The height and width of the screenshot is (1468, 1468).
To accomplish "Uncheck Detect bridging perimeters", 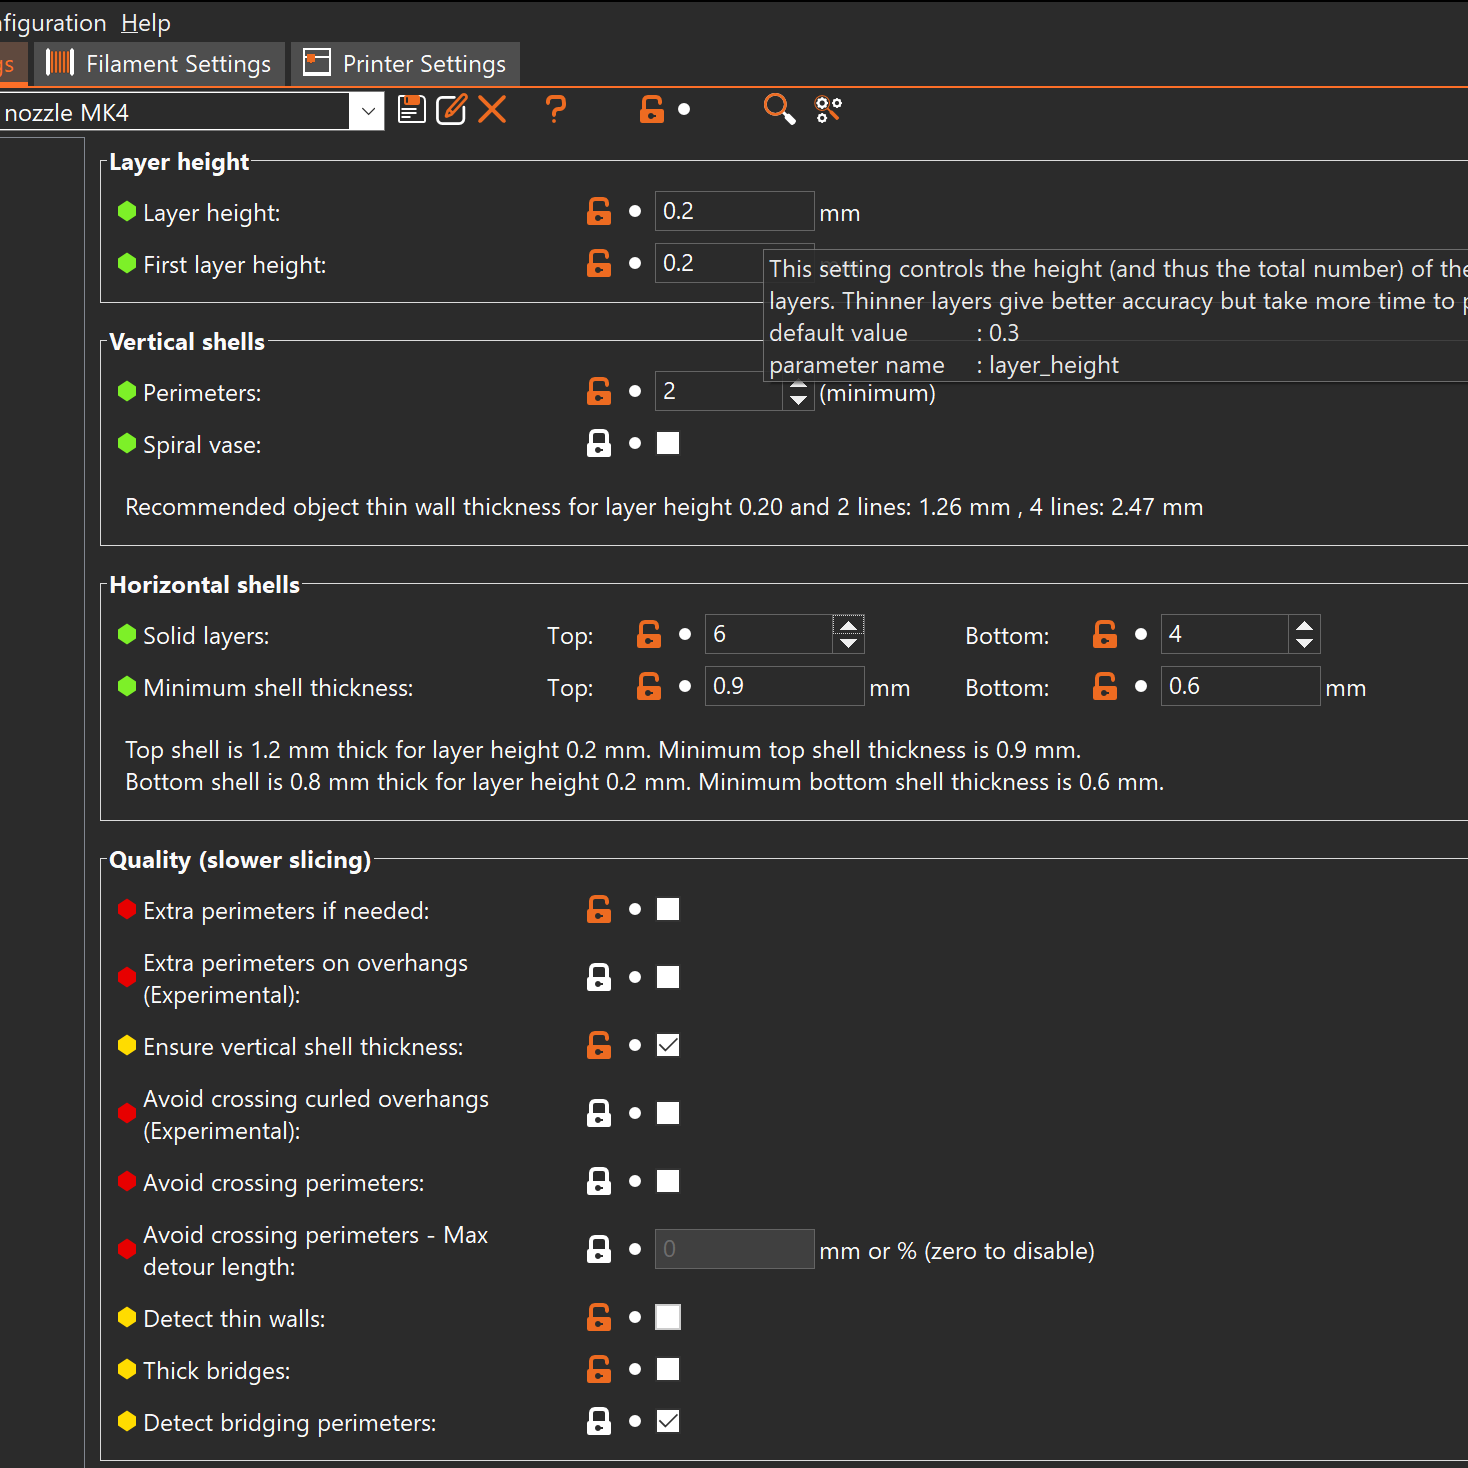I will point(668,1421).
